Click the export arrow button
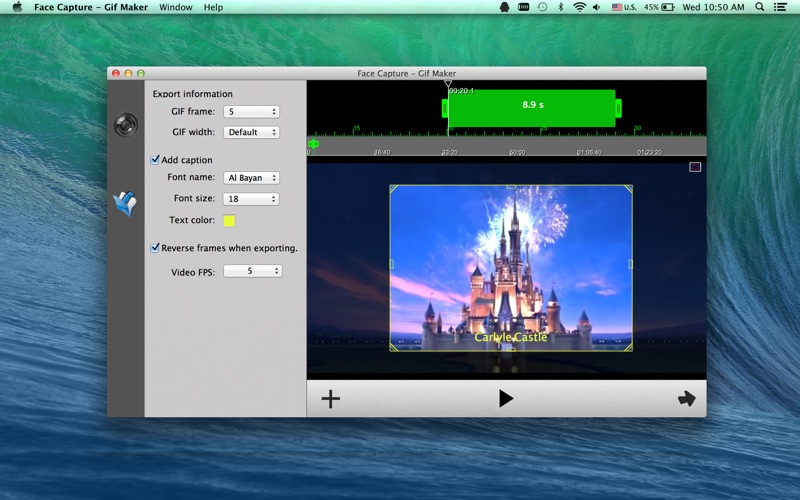 [687, 398]
